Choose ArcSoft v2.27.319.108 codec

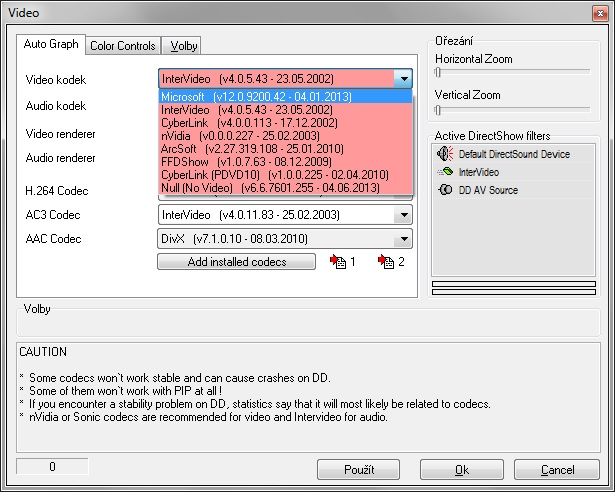(285, 148)
